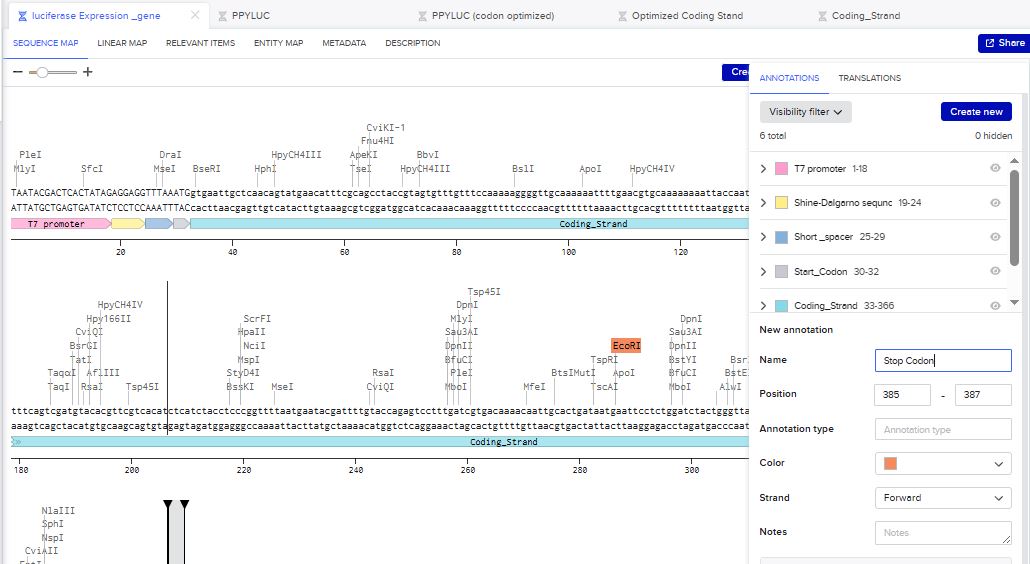Click the T7 promoter pink arrow annotation
The width and height of the screenshot is (1030, 564).
58,224
